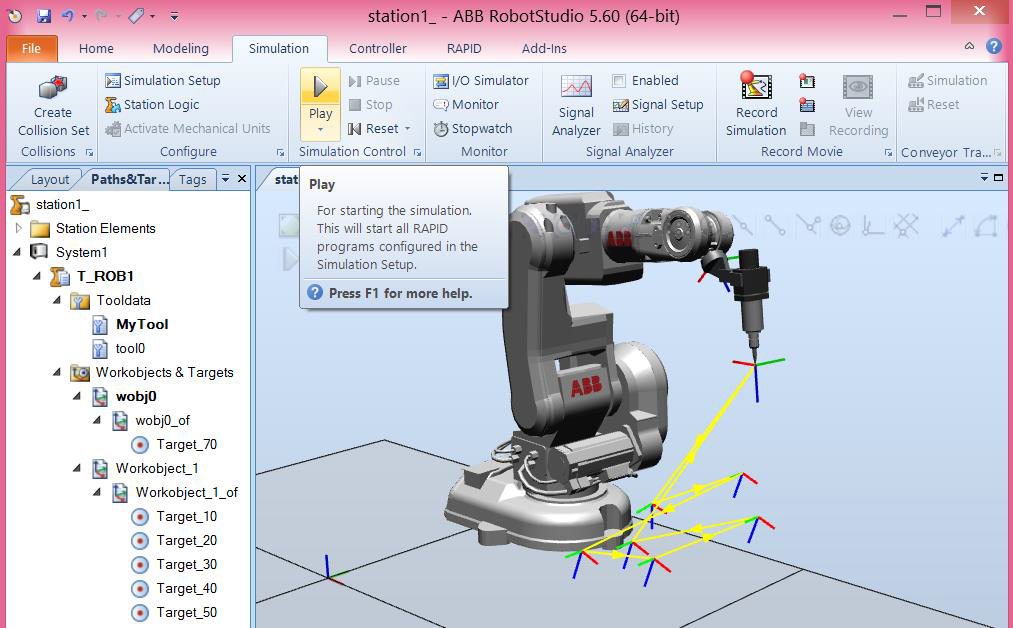Click the Help question mark icon
This screenshot has width=1013, height=628.
coord(994,47)
